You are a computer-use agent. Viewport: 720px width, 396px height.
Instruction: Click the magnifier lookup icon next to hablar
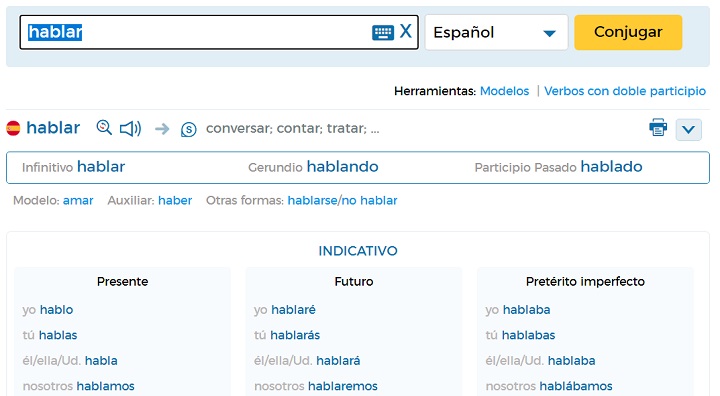(x=104, y=128)
